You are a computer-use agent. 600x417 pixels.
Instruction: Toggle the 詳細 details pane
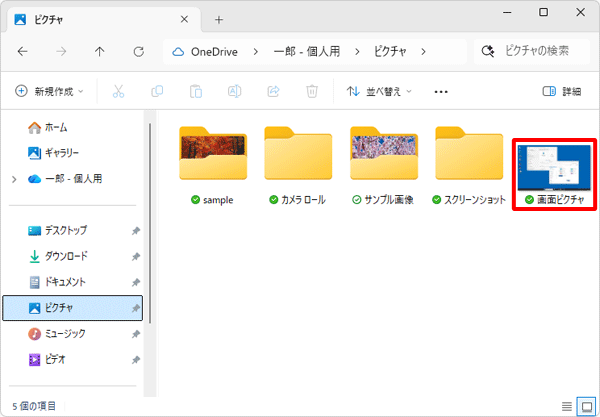tap(562, 91)
